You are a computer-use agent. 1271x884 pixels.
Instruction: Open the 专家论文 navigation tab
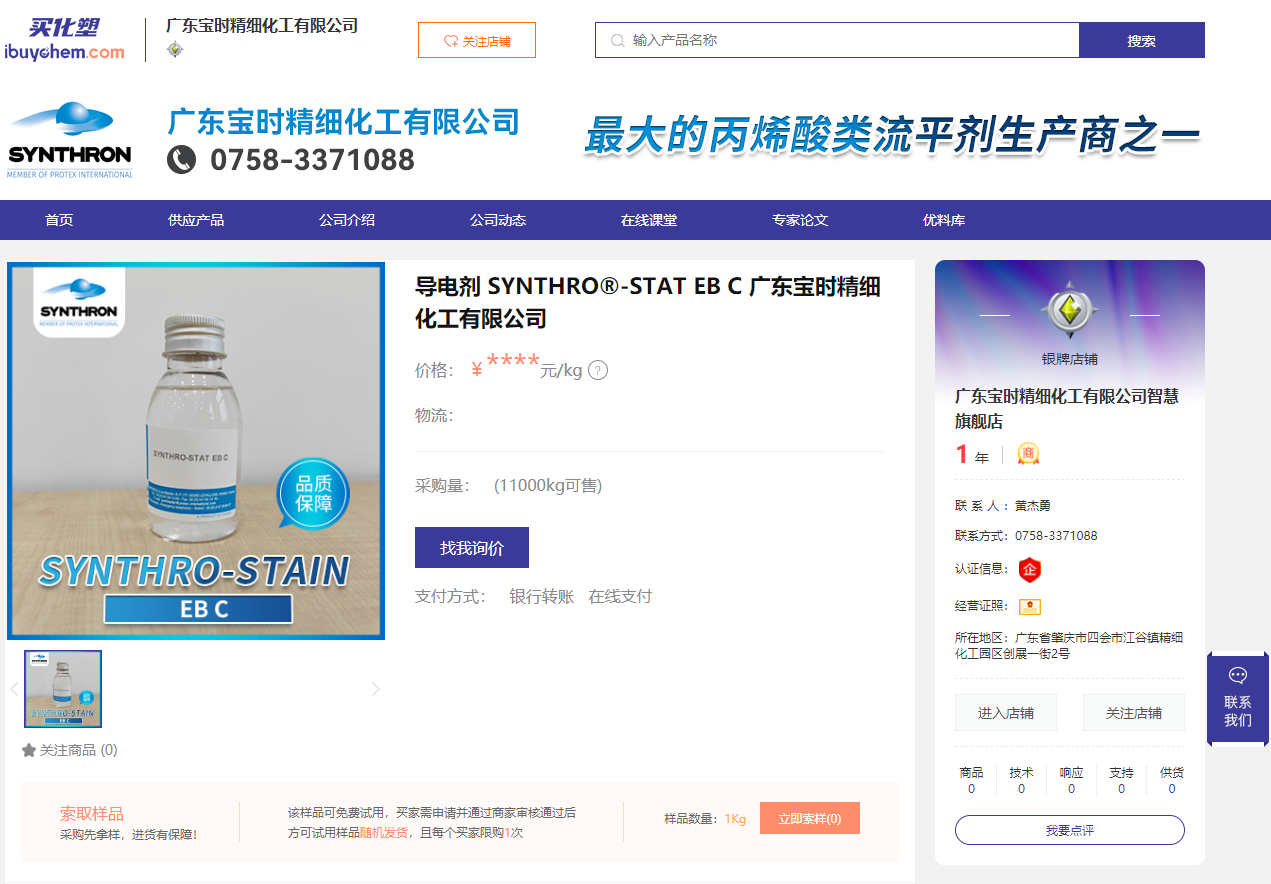tap(800, 220)
